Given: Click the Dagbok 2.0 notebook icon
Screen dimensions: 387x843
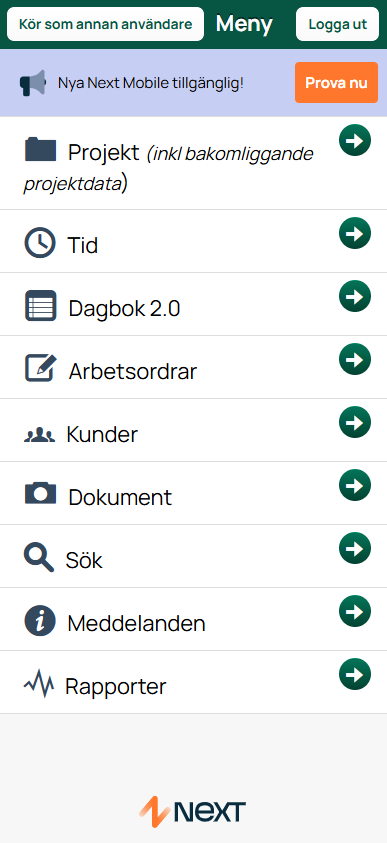Looking at the screenshot, I should tap(40, 305).
